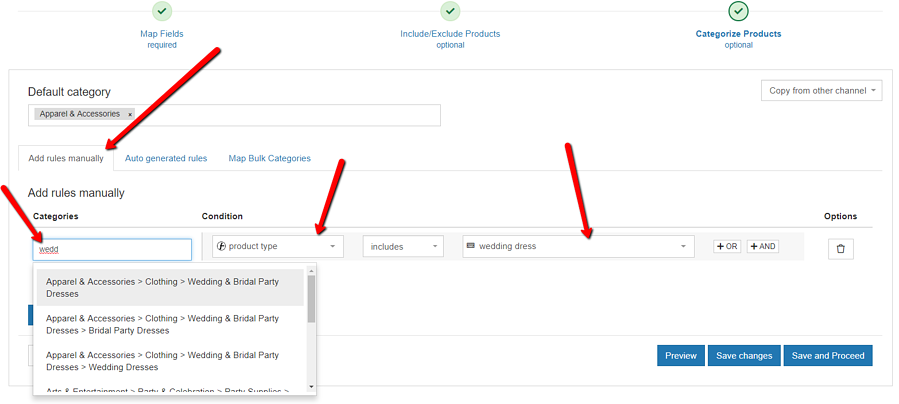Screen dimensions: 899x404
Task: Delete the rule with the trash icon
Action: tap(841, 249)
